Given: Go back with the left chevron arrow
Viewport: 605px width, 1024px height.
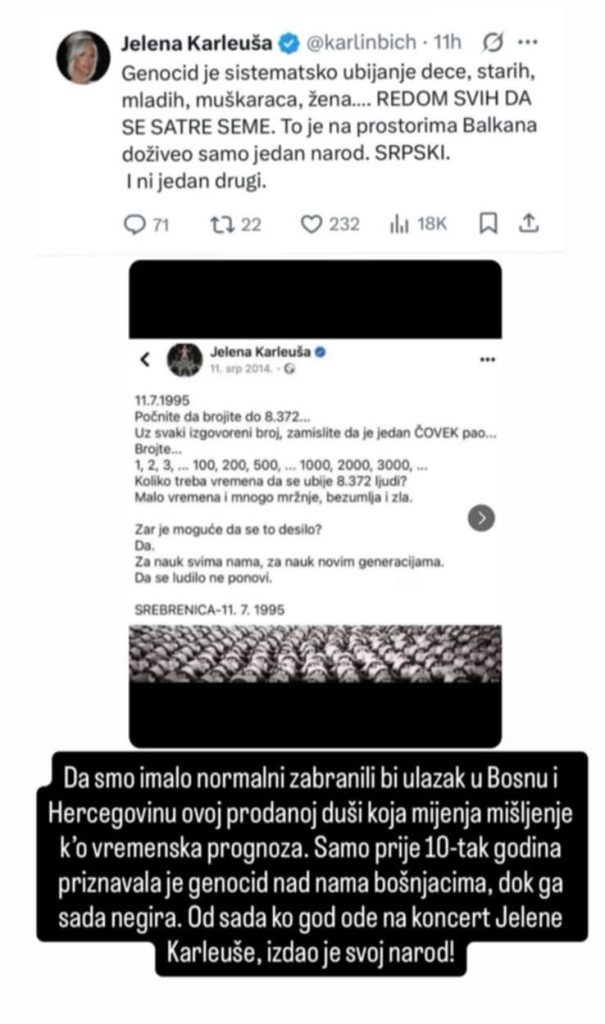Looking at the screenshot, I should point(145,359).
